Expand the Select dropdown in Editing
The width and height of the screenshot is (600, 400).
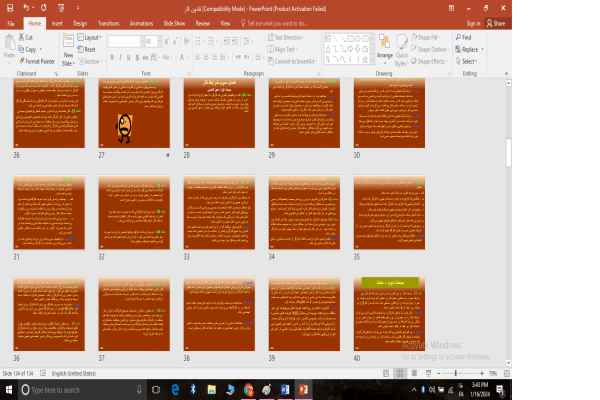pos(469,61)
